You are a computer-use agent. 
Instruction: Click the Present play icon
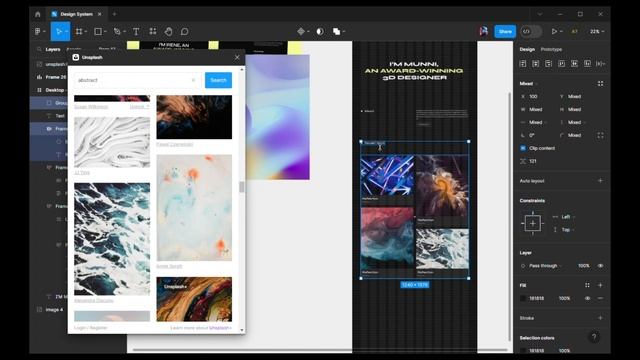[554, 31]
